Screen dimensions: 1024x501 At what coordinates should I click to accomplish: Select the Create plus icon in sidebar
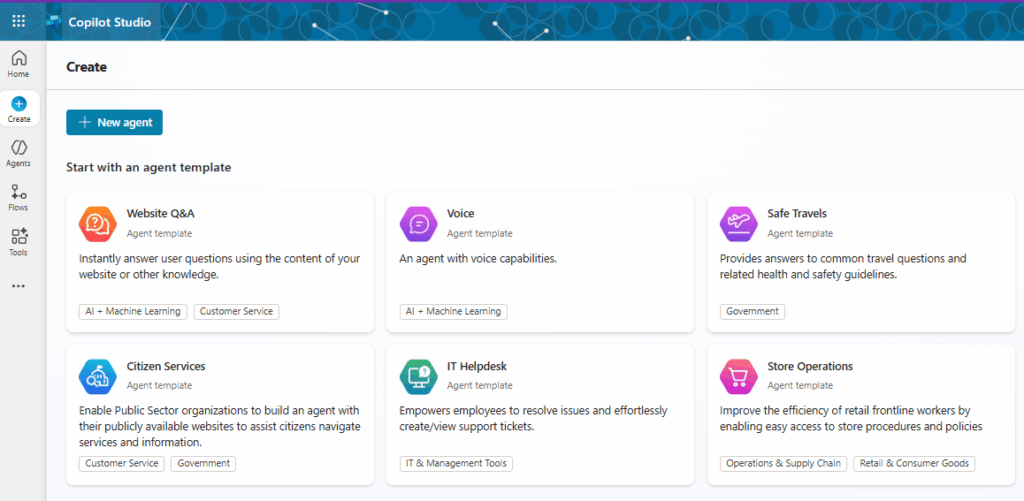point(19,103)
